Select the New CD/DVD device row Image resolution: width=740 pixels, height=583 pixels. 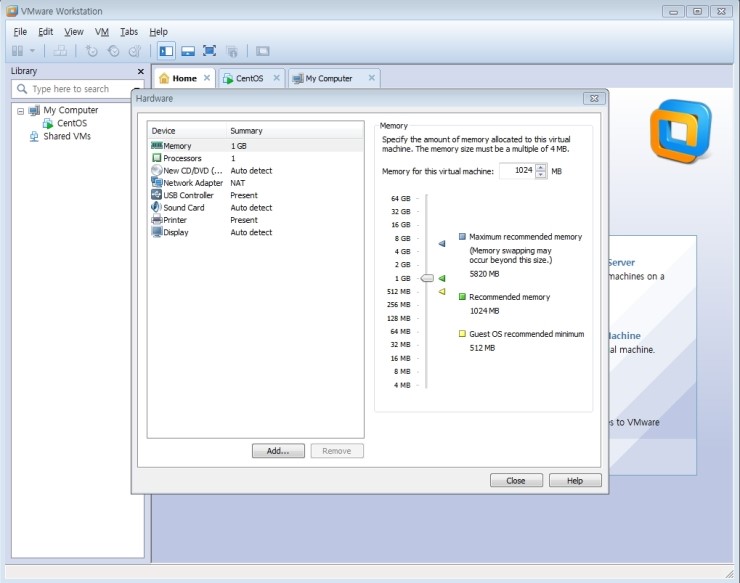pyautogui.click(x=256, y=170)
